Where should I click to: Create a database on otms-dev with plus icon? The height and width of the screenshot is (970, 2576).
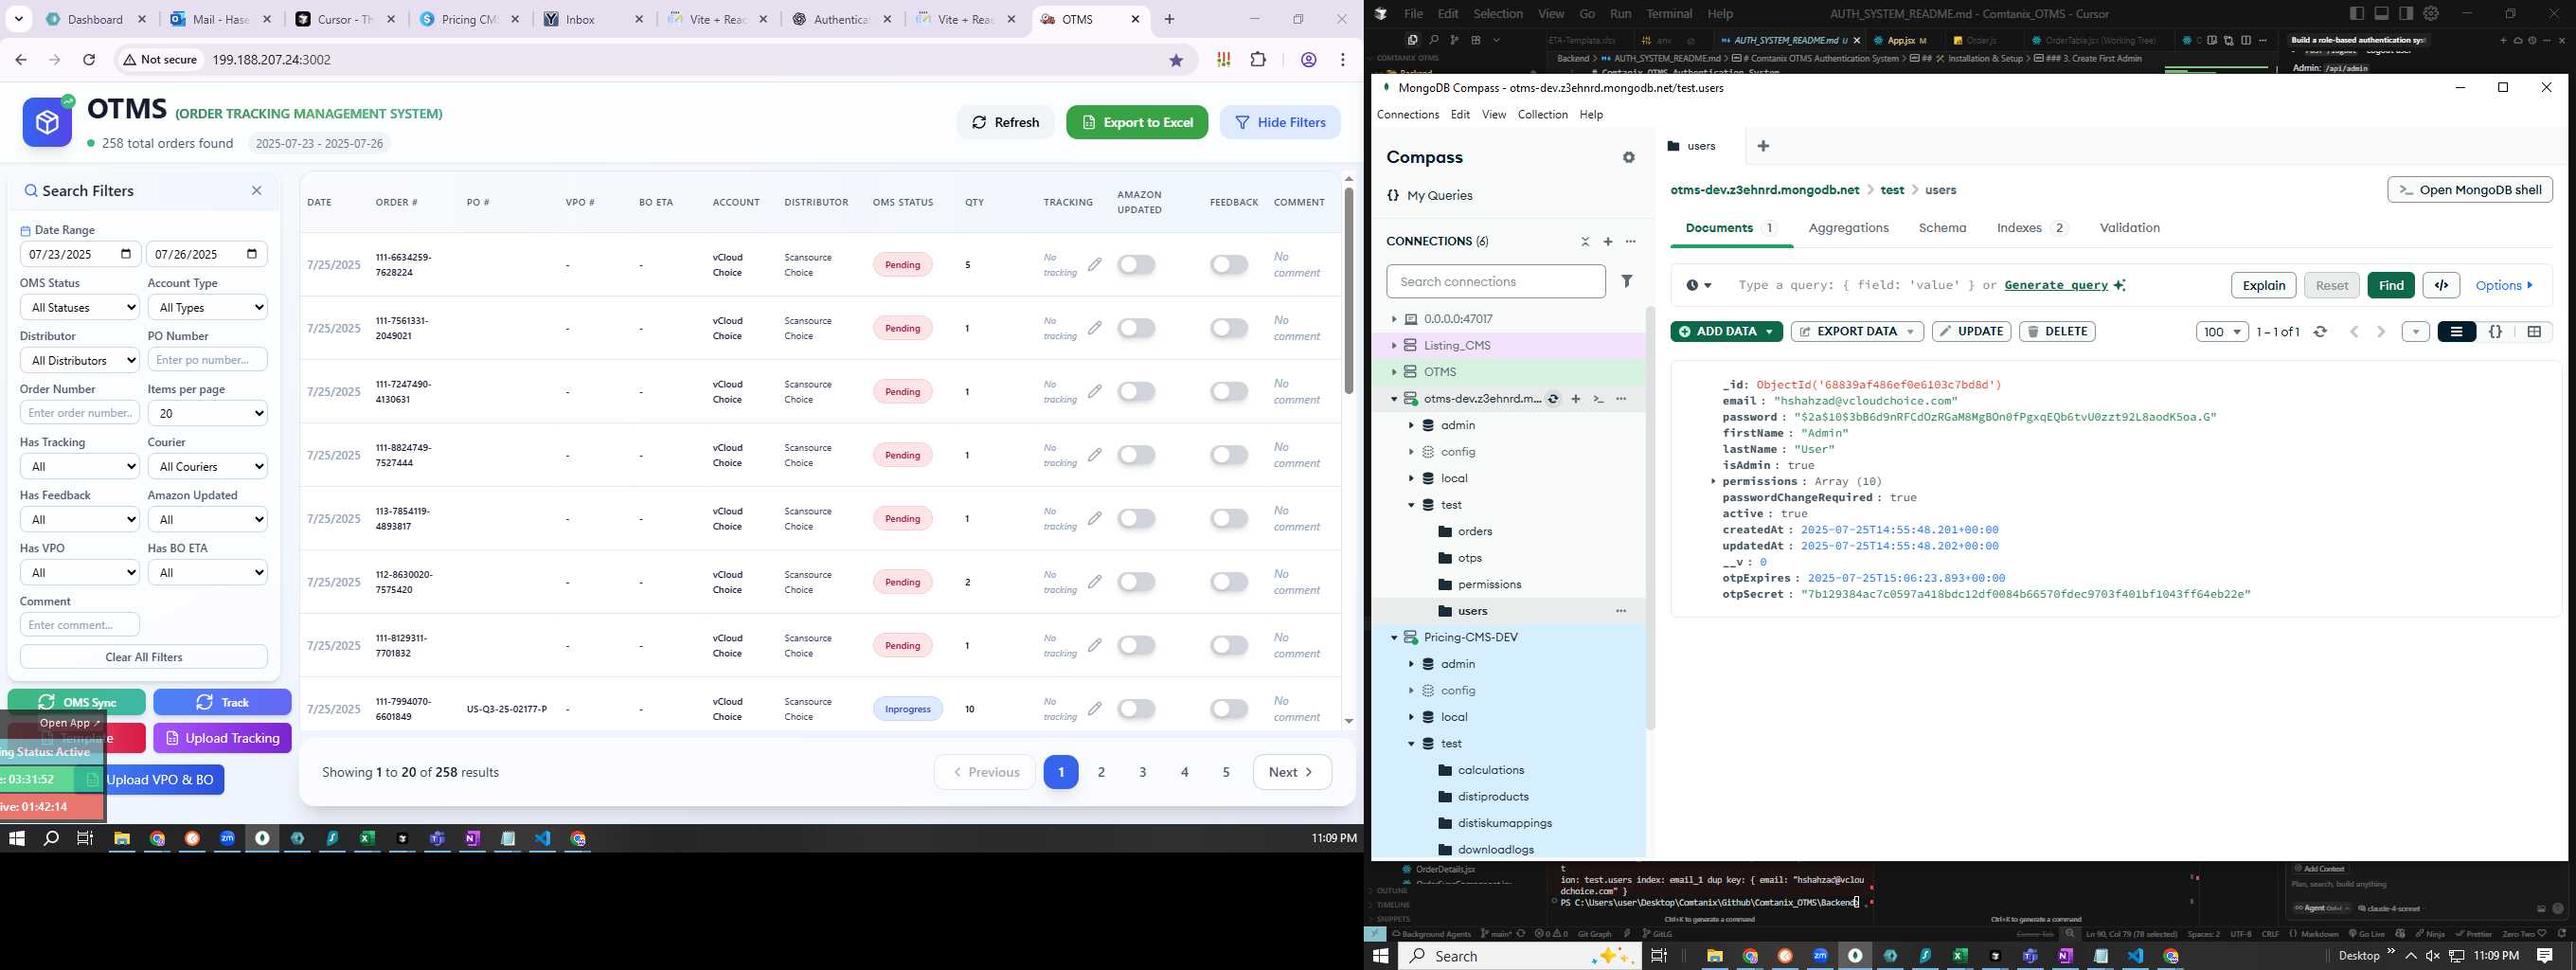(1576, 399)
